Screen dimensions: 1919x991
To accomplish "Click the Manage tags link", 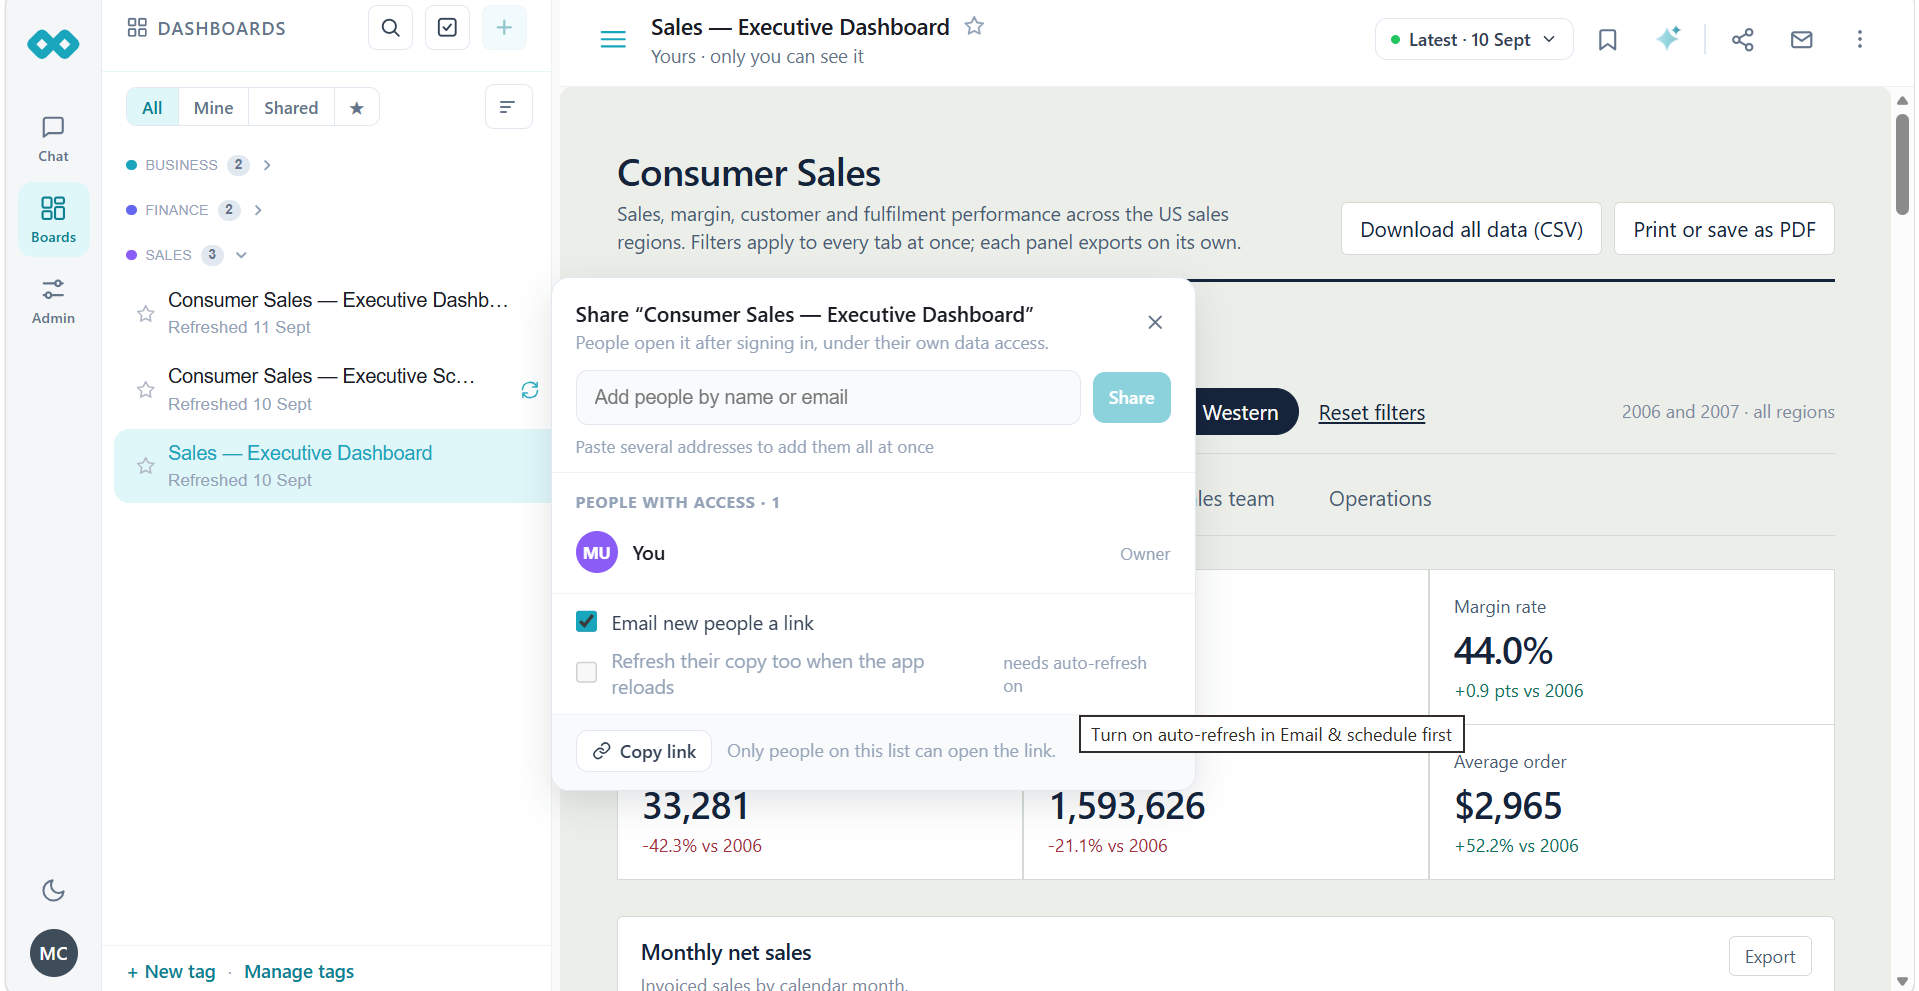I will [299, 971].
